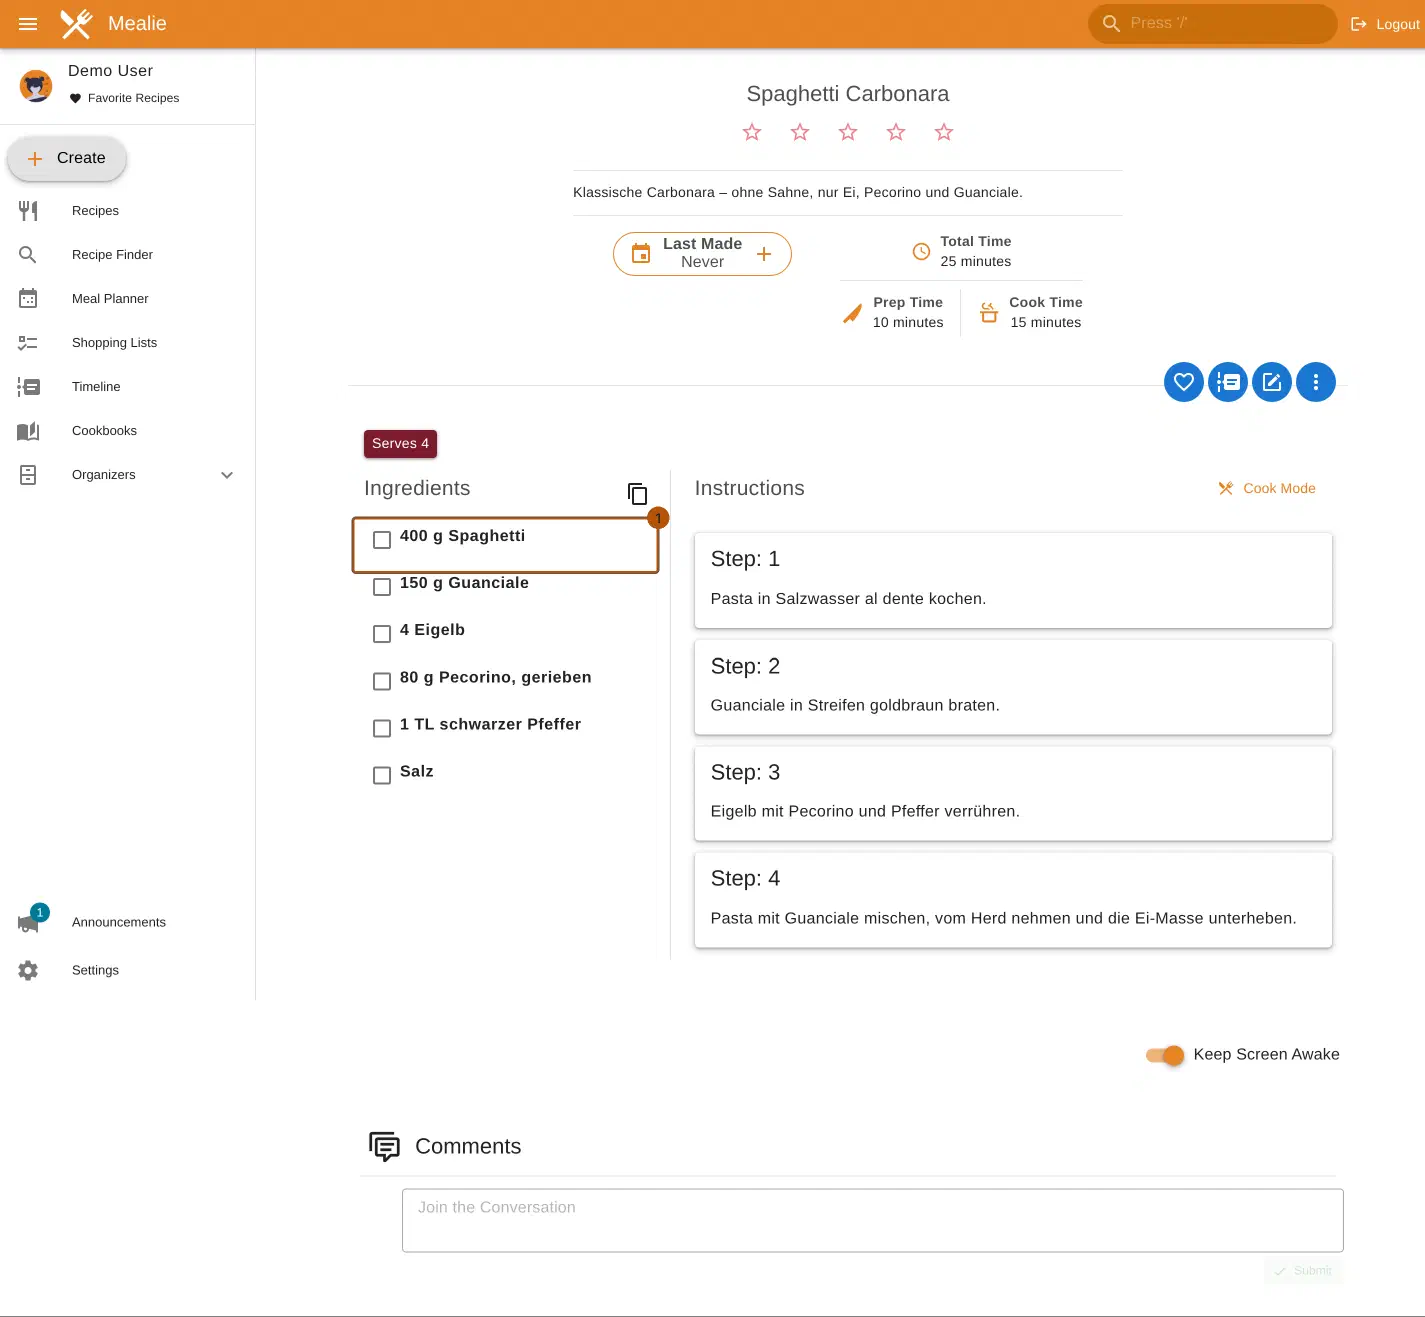
Task: Click the Mealie logo icon
Action: point(77,24)
